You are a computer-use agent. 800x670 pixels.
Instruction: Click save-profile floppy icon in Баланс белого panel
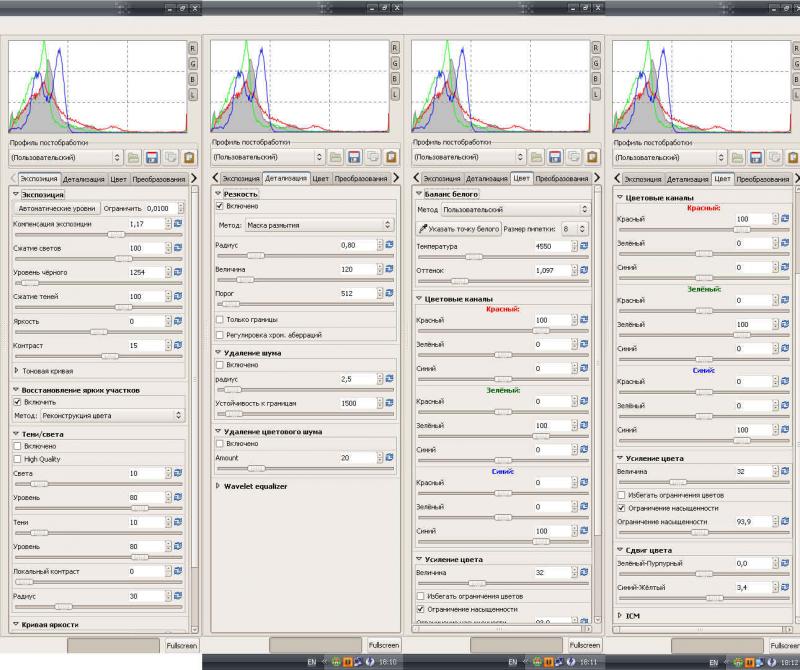click(555, 157)
